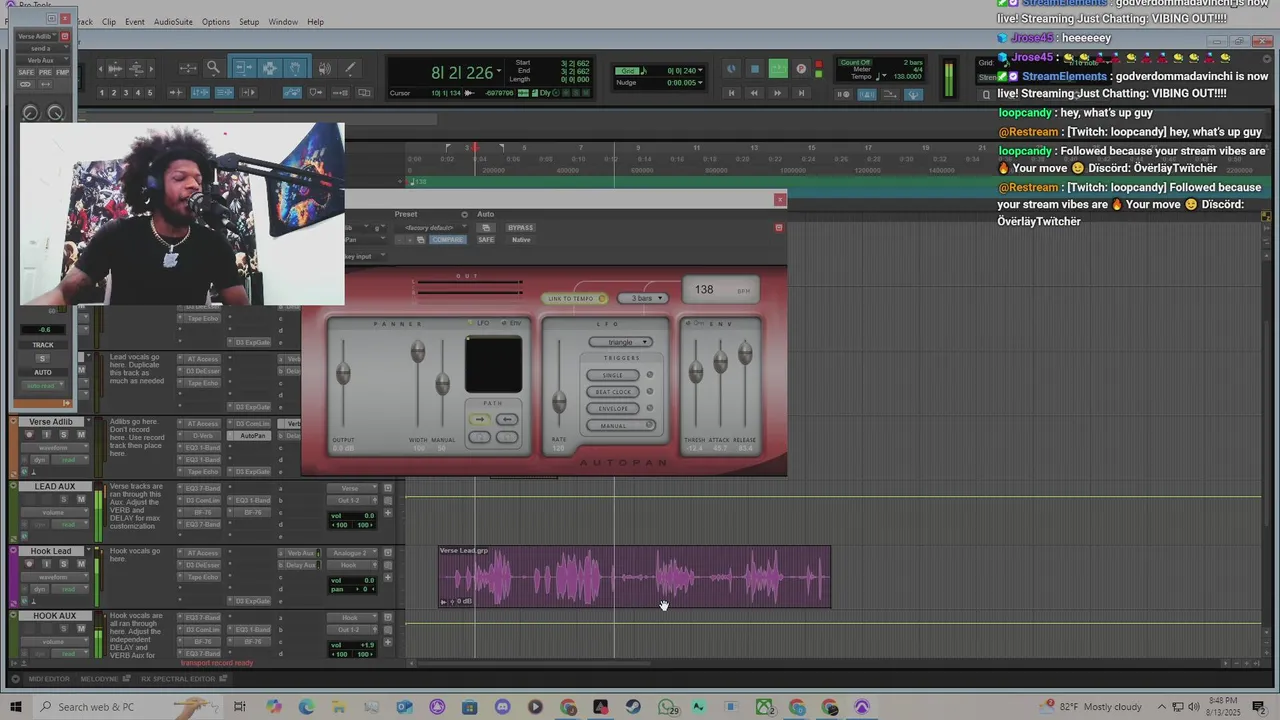Click zoom preset number 1
The width and height of the screenshot is (1280, 720).
pos(101,93)
